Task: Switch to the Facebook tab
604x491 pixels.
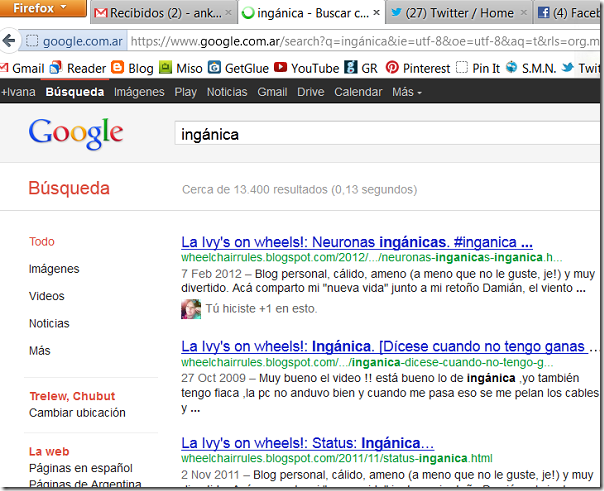Action: (569, 13)
